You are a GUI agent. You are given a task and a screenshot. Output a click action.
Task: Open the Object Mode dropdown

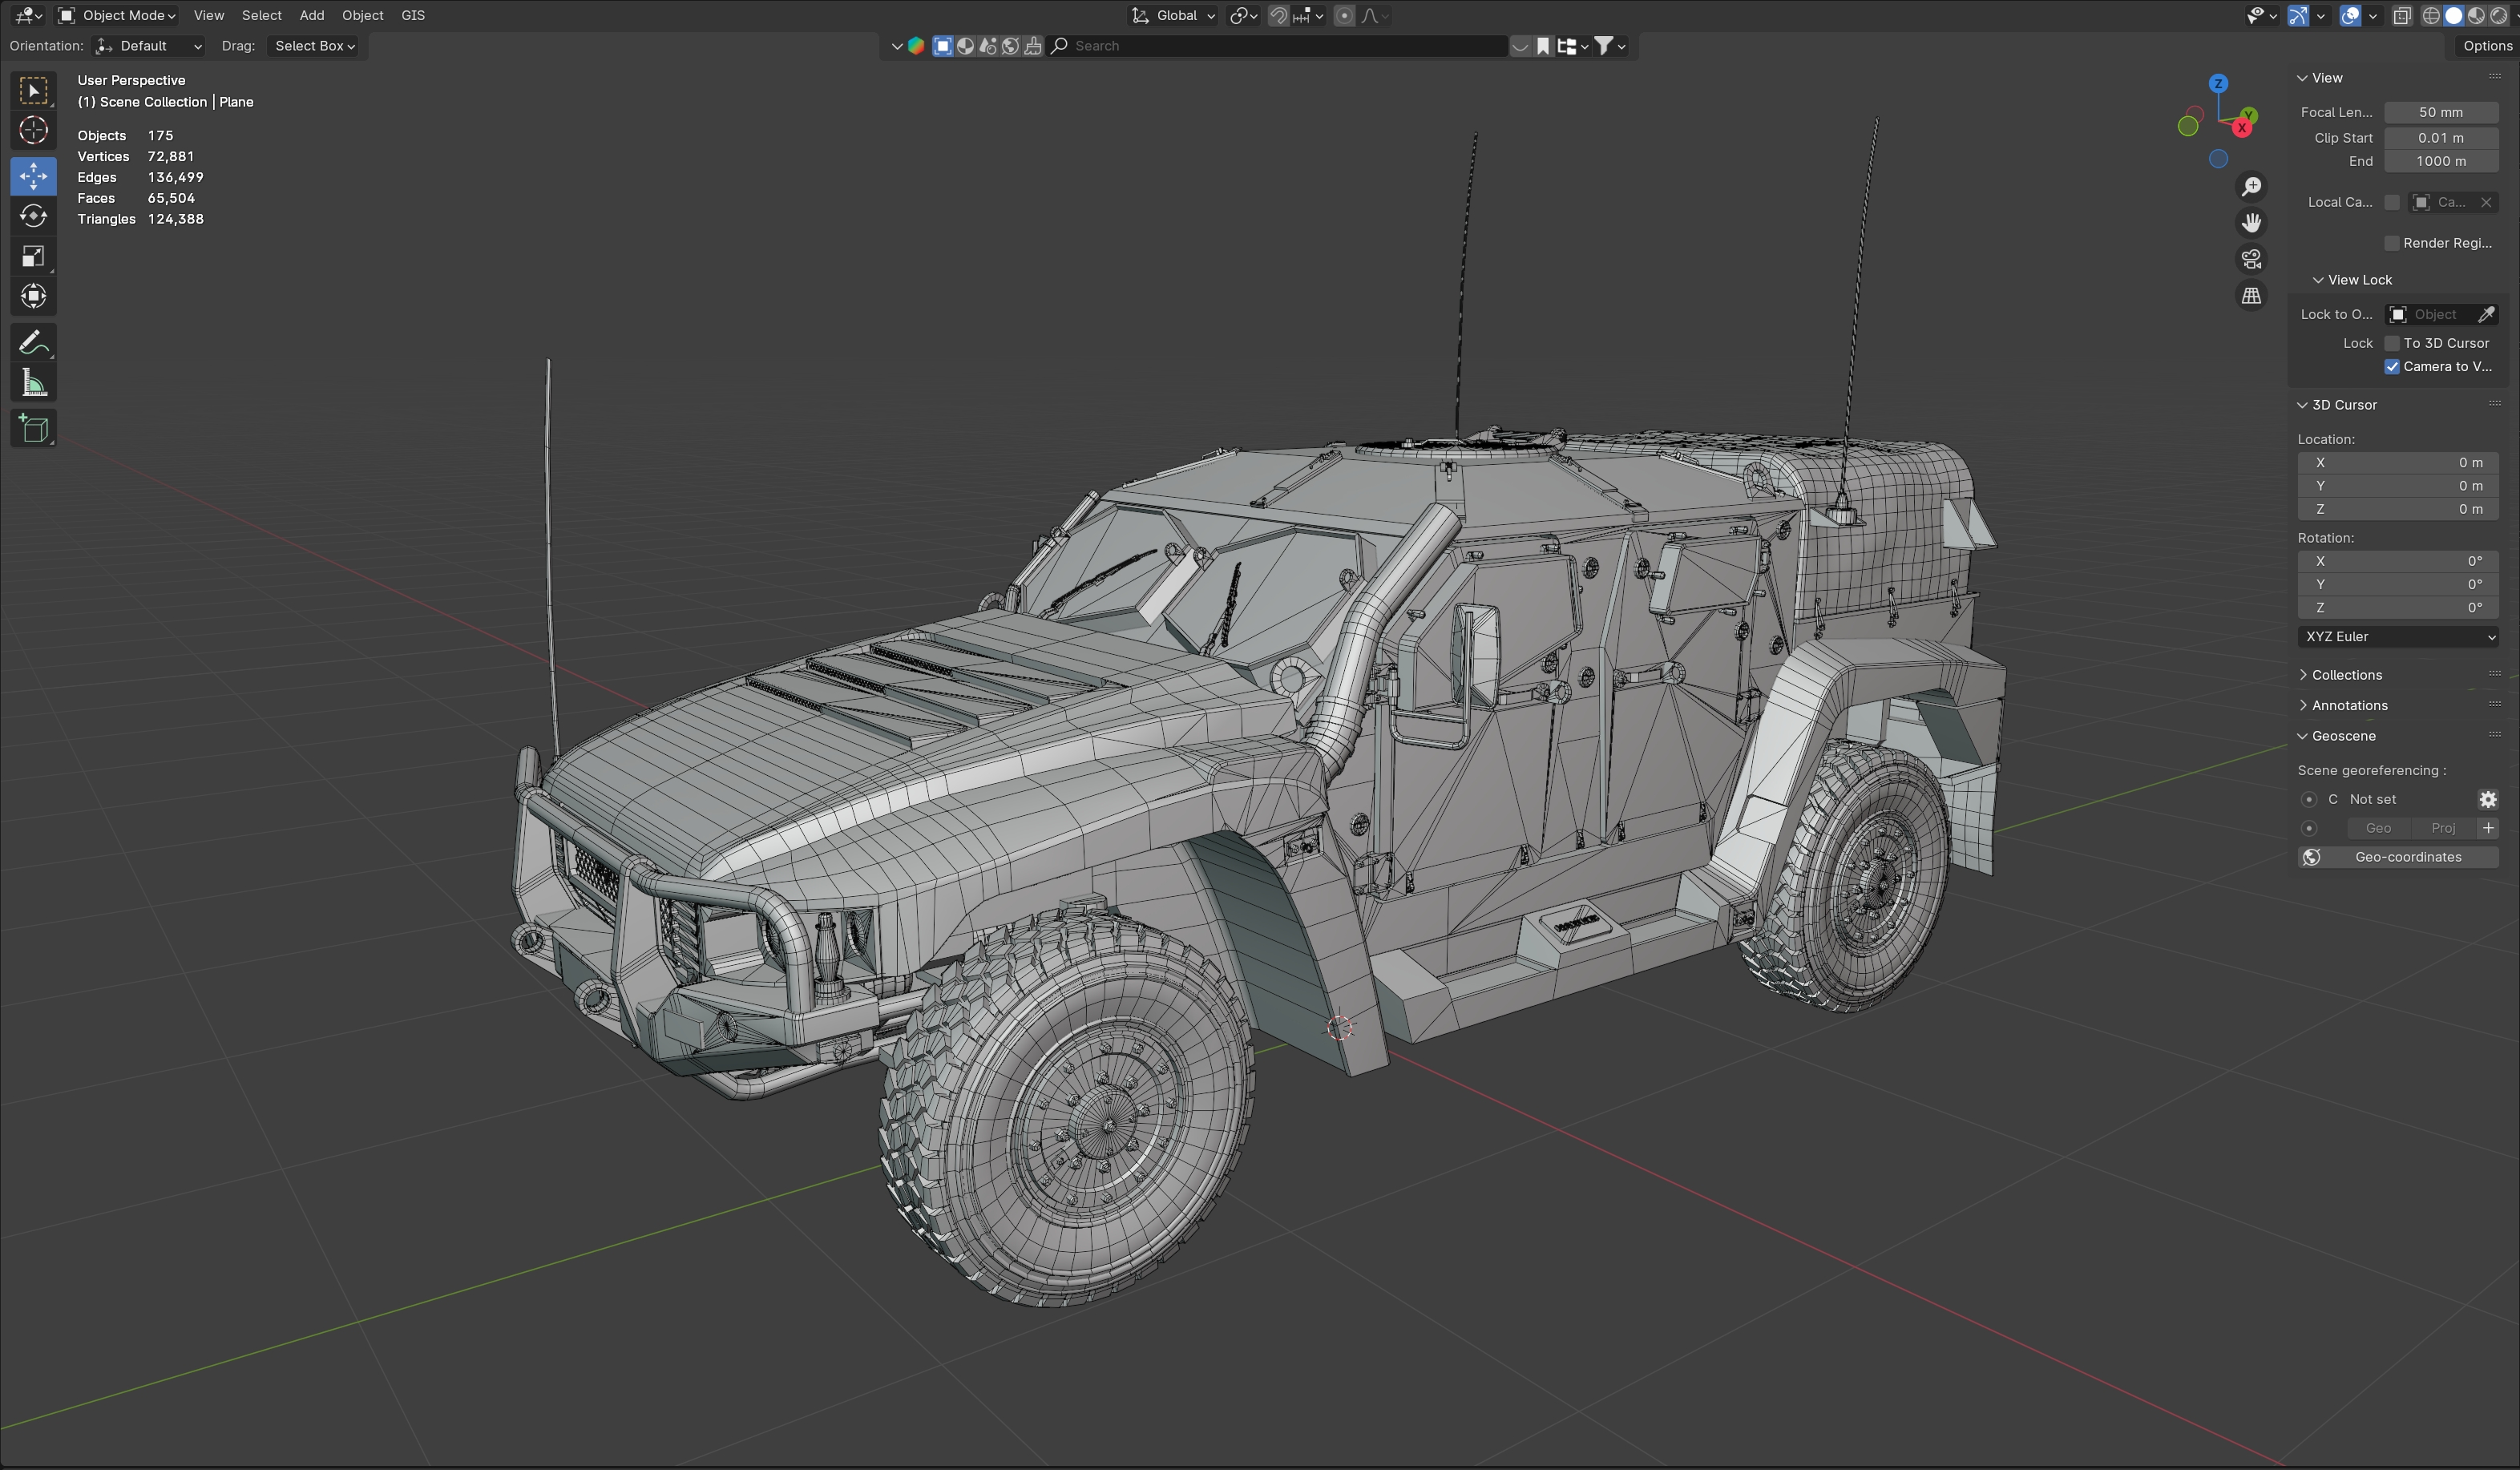click(x=117, y=15)
